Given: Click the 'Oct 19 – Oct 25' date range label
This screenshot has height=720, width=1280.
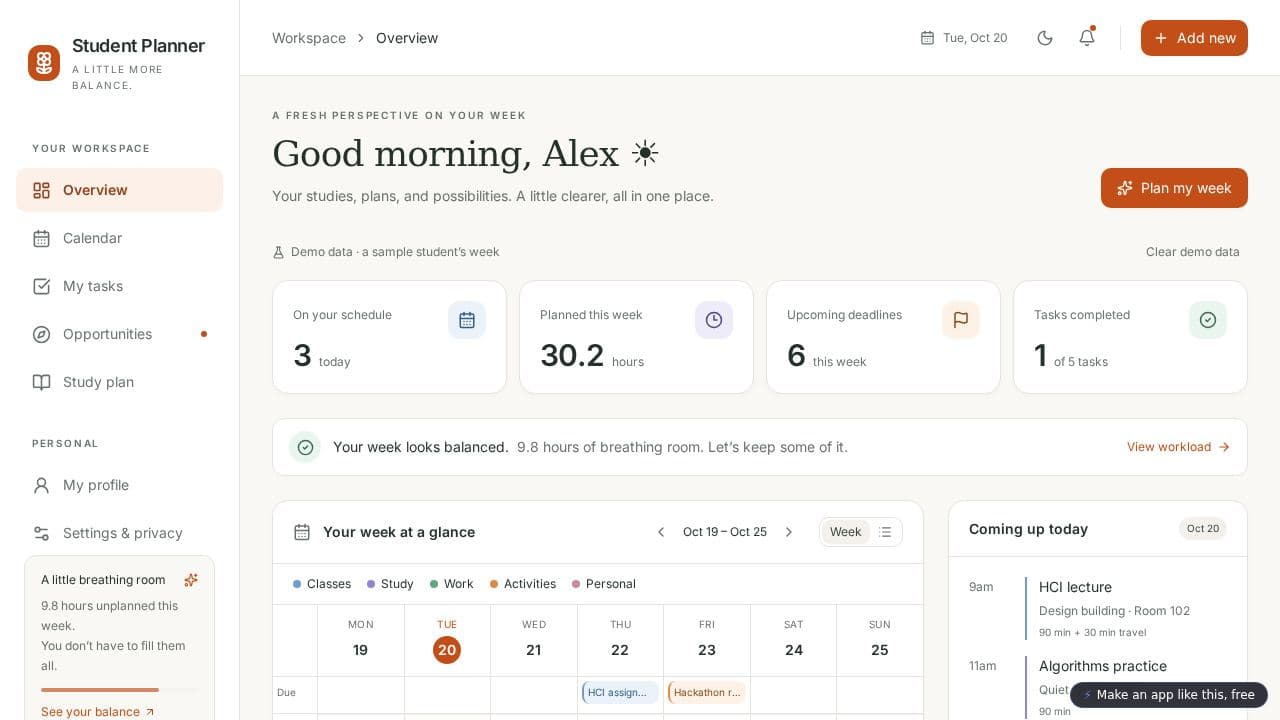Looking at the screenshot, I should tap(725, 532).
